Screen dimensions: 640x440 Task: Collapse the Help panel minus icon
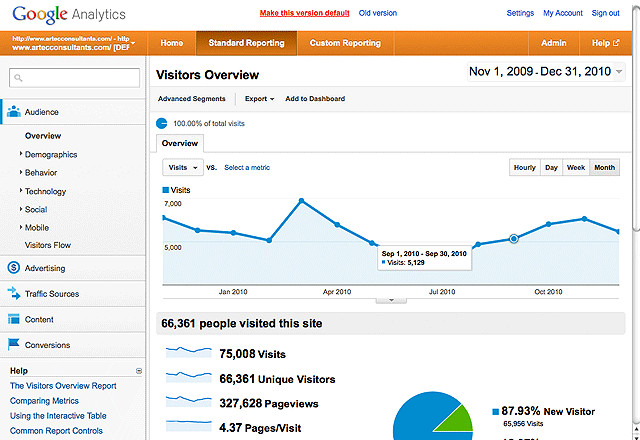(139, 371)
